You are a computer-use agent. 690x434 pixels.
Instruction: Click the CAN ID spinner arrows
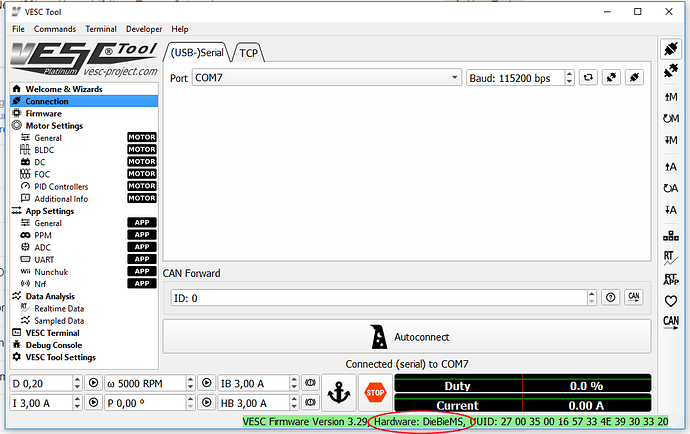point(592,297)
